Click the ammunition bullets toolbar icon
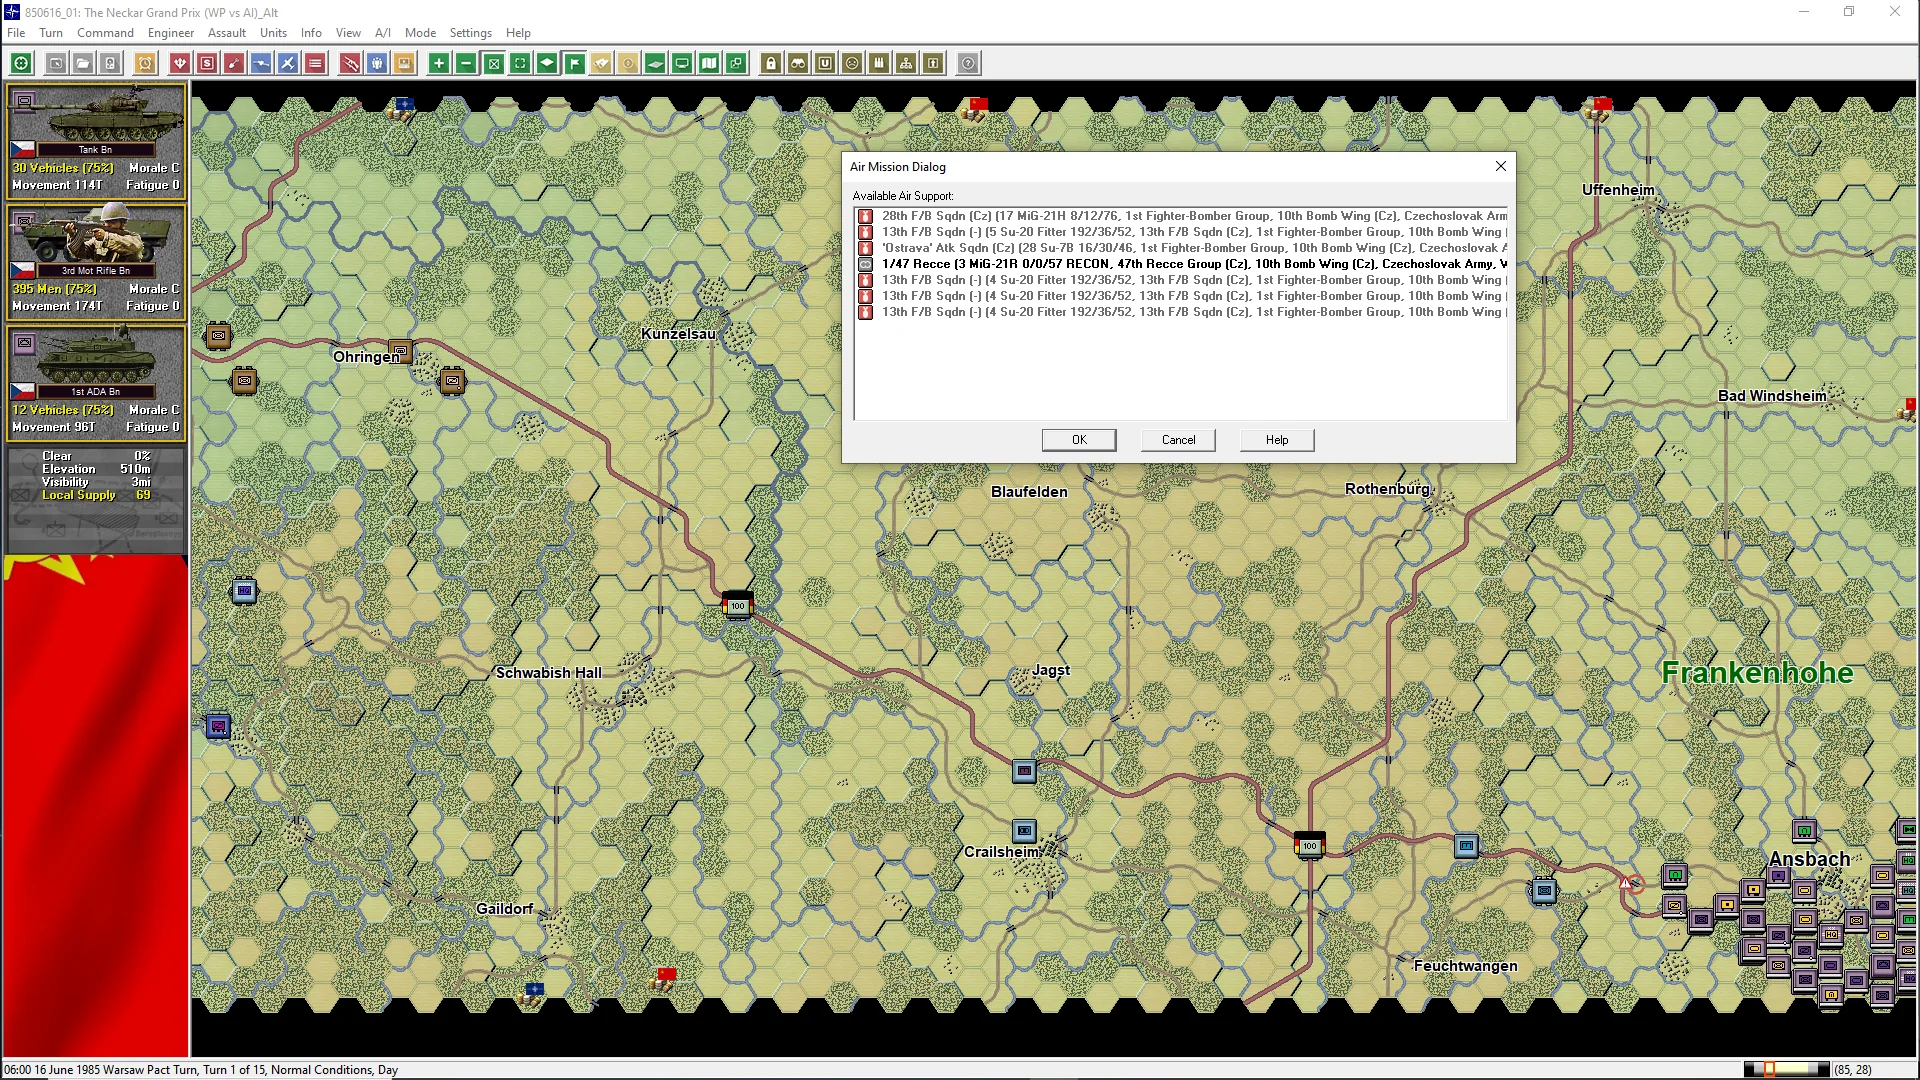The height and width of the screenshot is (1080, 1920). pos(879,64)
